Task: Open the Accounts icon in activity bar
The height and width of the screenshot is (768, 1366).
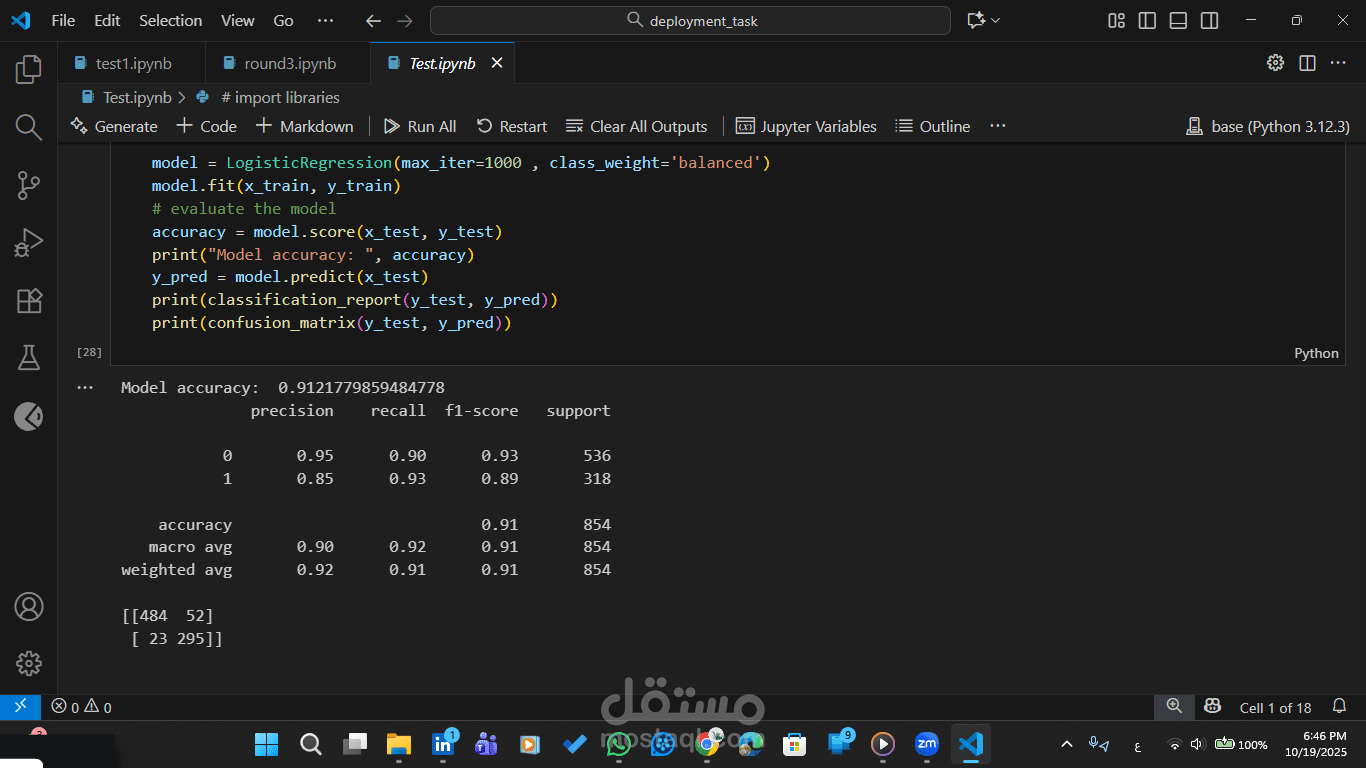Action: [x=29, y=606]
